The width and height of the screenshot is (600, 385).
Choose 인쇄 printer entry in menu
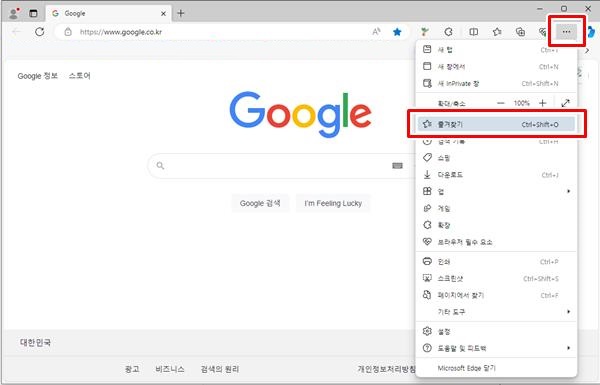tap(496, 262)
